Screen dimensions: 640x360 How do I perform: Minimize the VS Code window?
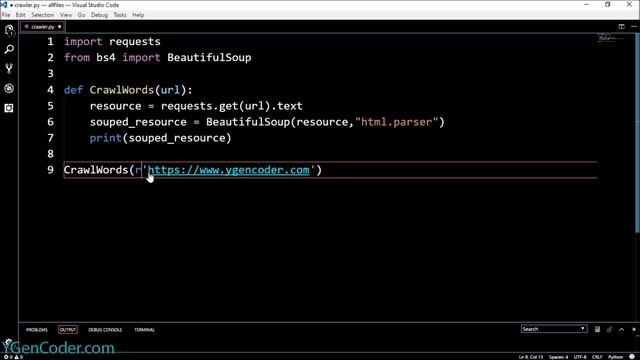coord(587,4)
